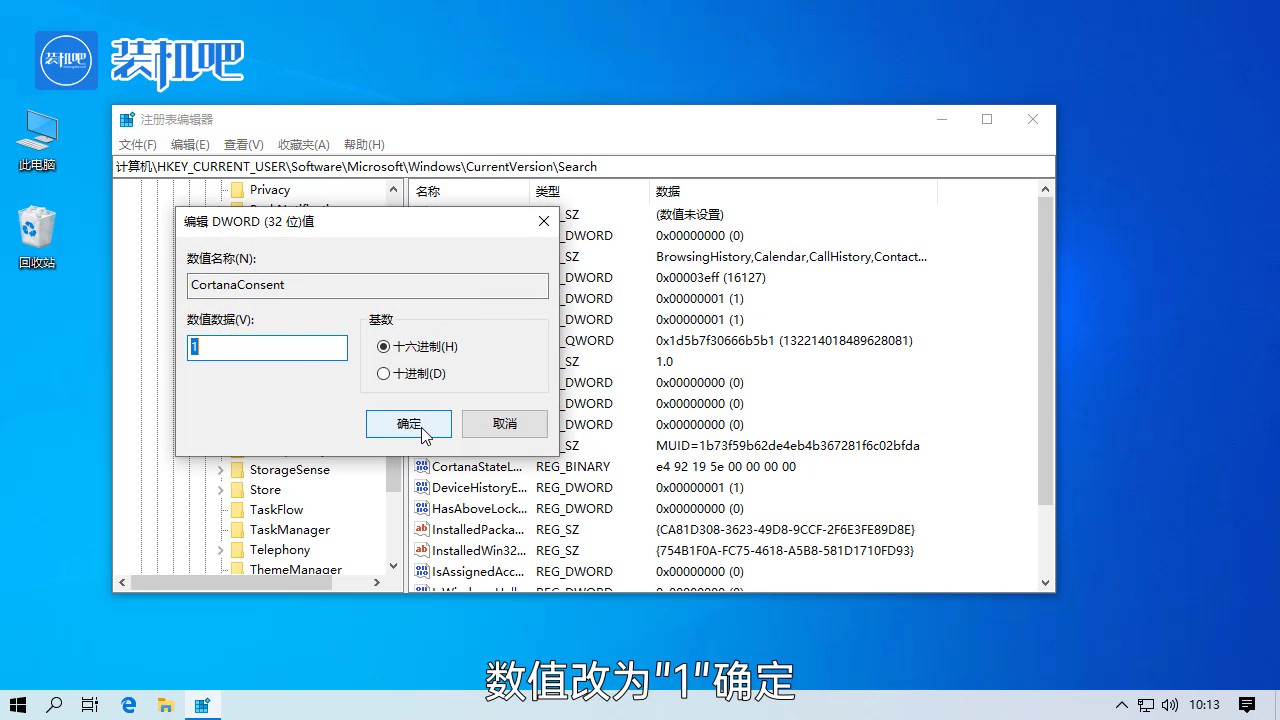Click the Task View icon on taskbar
Viewport: 1280px width, 720px height.
pos(90,704)
